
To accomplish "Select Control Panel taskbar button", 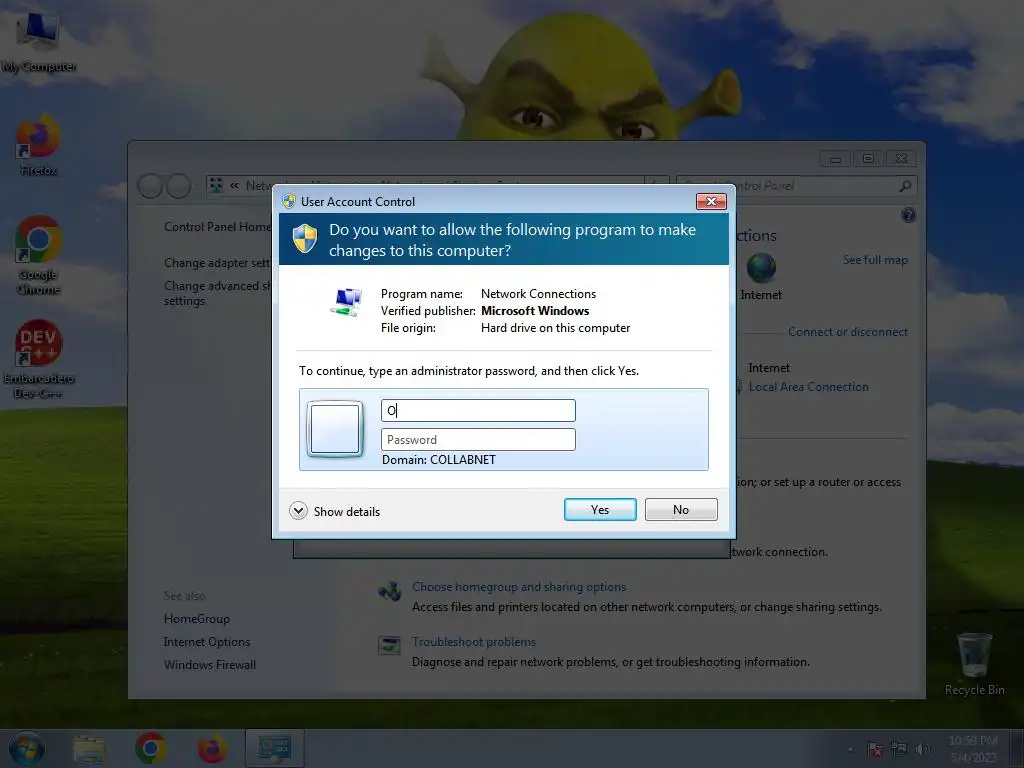I will pyautogui.click(x=274, y=748).
